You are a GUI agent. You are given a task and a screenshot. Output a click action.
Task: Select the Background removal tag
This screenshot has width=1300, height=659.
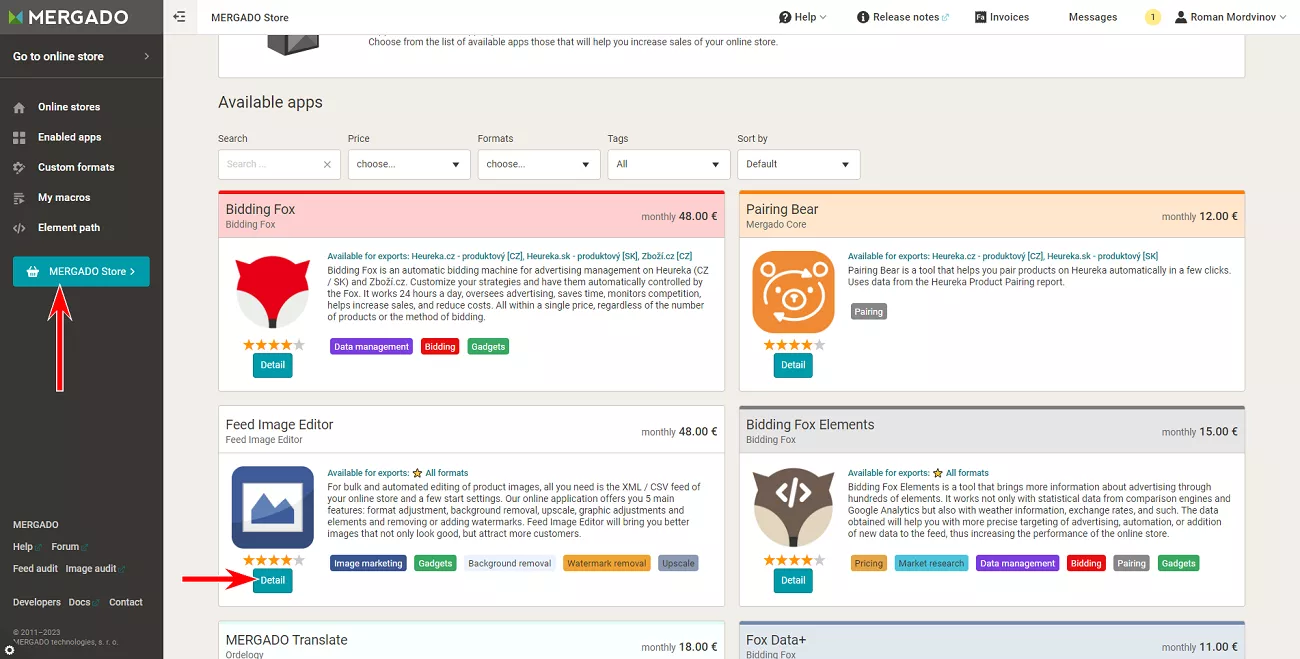[x=510, y=563]
